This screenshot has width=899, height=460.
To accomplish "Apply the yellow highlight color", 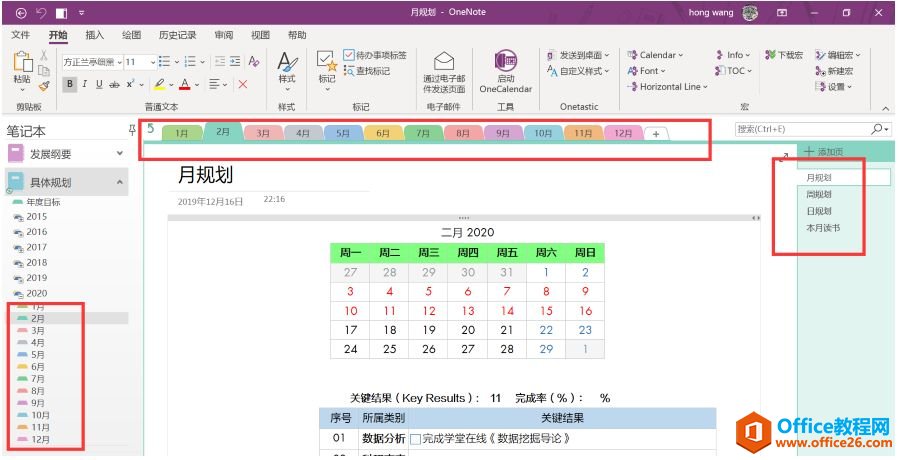I will (160, 85).
